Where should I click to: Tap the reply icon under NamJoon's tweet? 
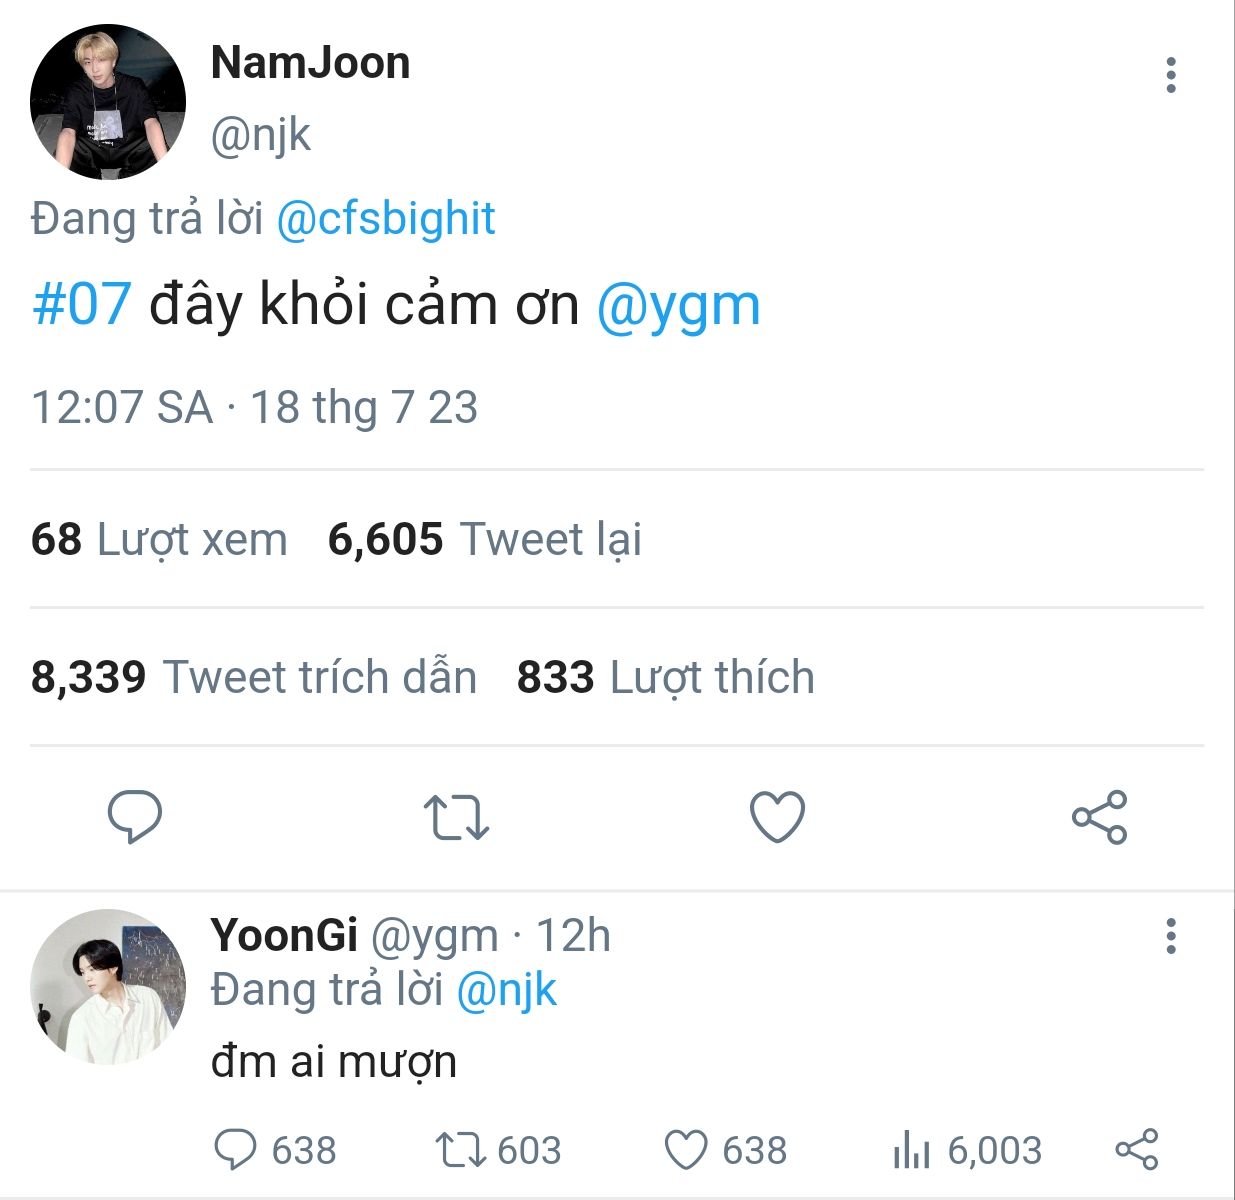pyautogui.click(x=135, y=816)
